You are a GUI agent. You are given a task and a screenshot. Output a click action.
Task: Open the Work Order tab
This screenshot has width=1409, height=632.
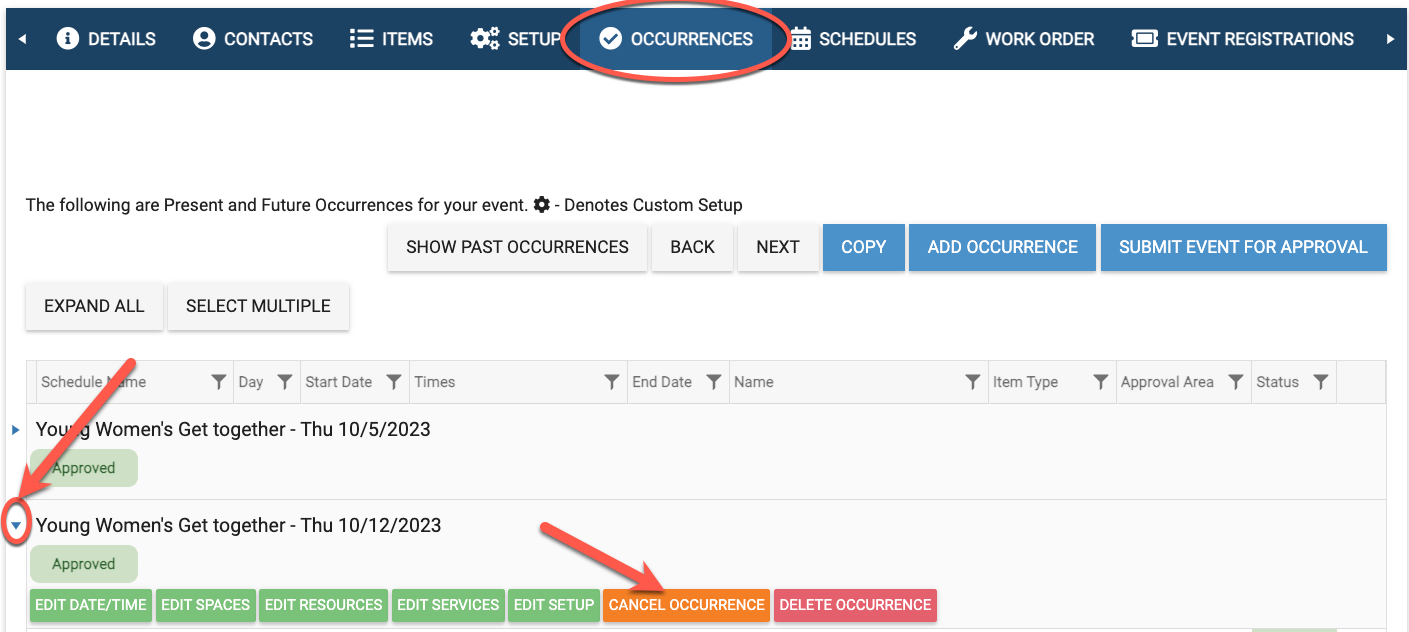[x=1024, y=39]
